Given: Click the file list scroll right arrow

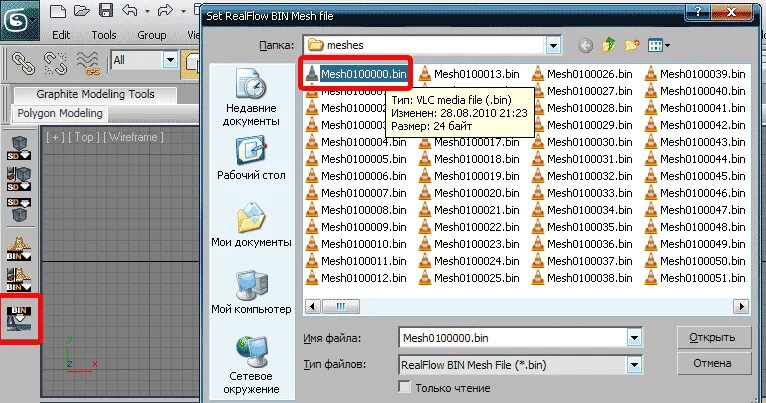Looking at the screenshot, I should 741,306.
